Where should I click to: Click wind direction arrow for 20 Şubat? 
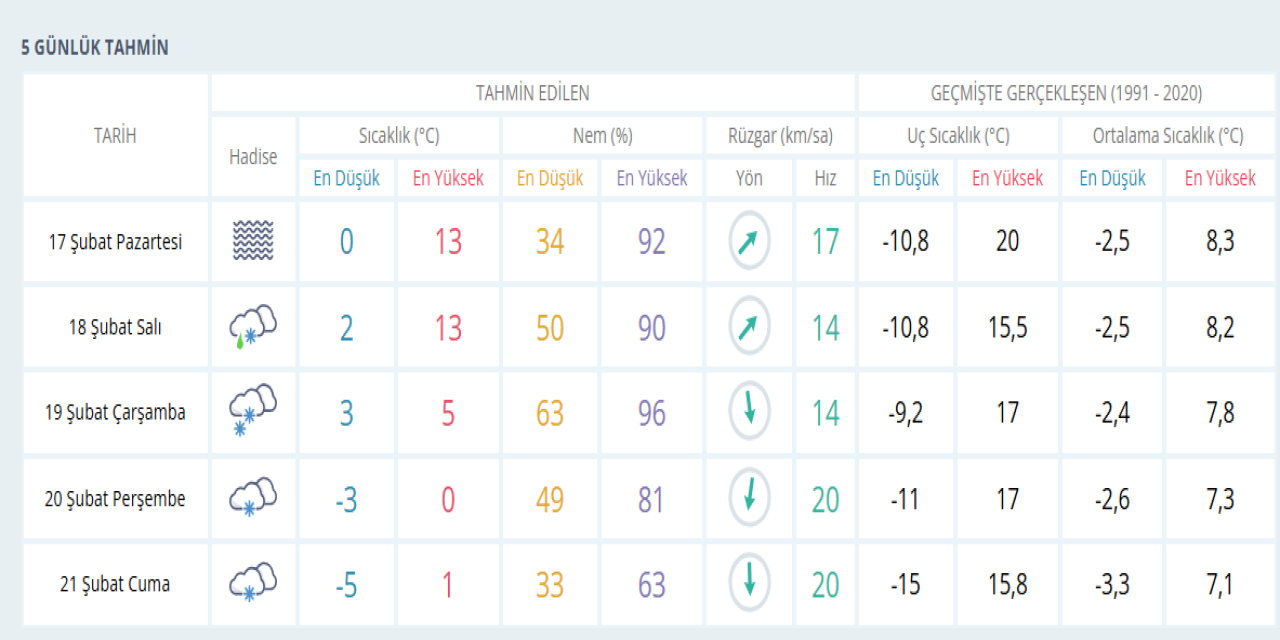749,497
